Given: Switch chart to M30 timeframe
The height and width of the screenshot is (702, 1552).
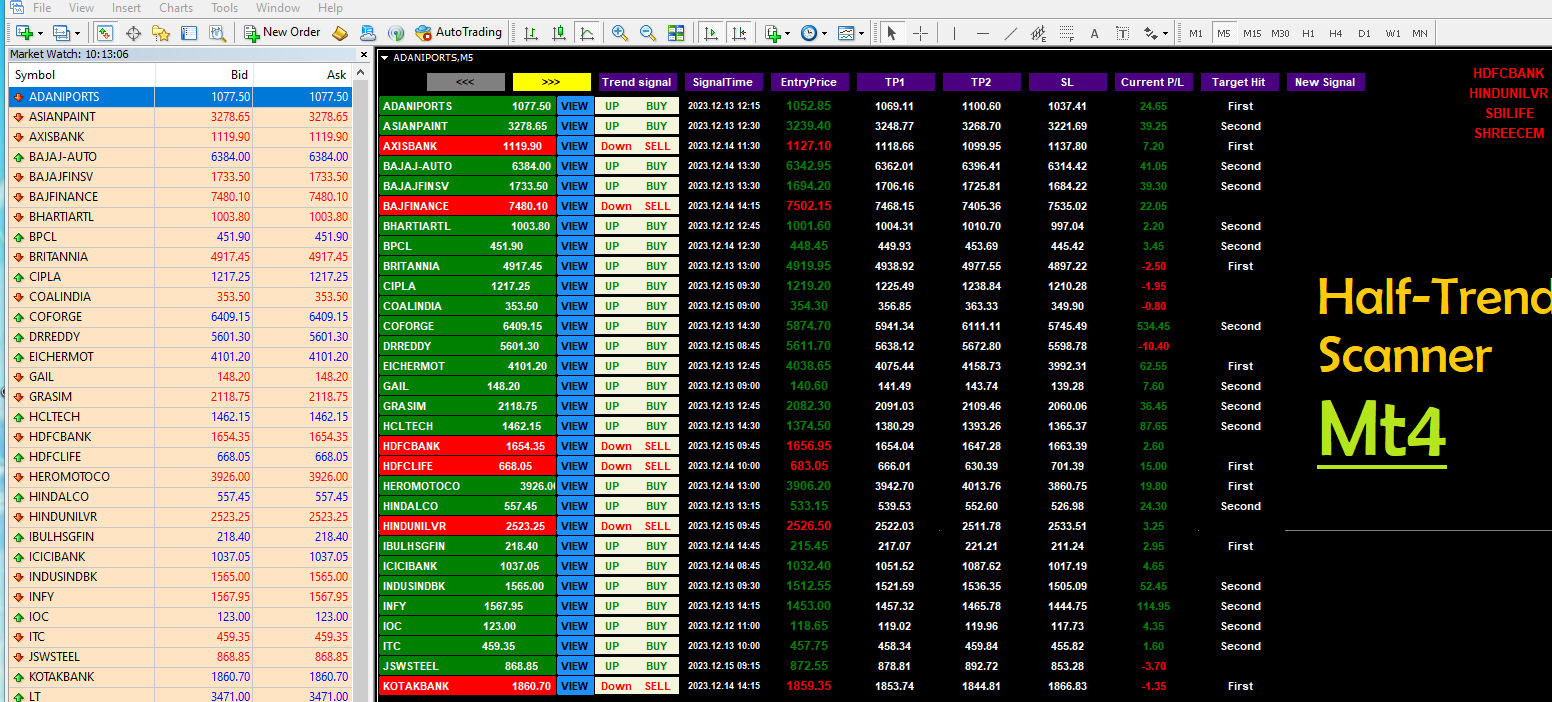Looking at the screenshot, I should click(1280, 33).
